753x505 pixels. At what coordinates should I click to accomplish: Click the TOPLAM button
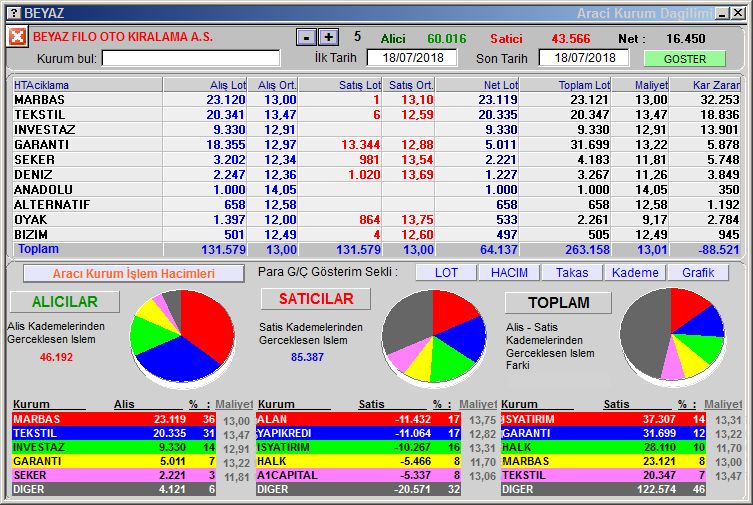(559, 302)
